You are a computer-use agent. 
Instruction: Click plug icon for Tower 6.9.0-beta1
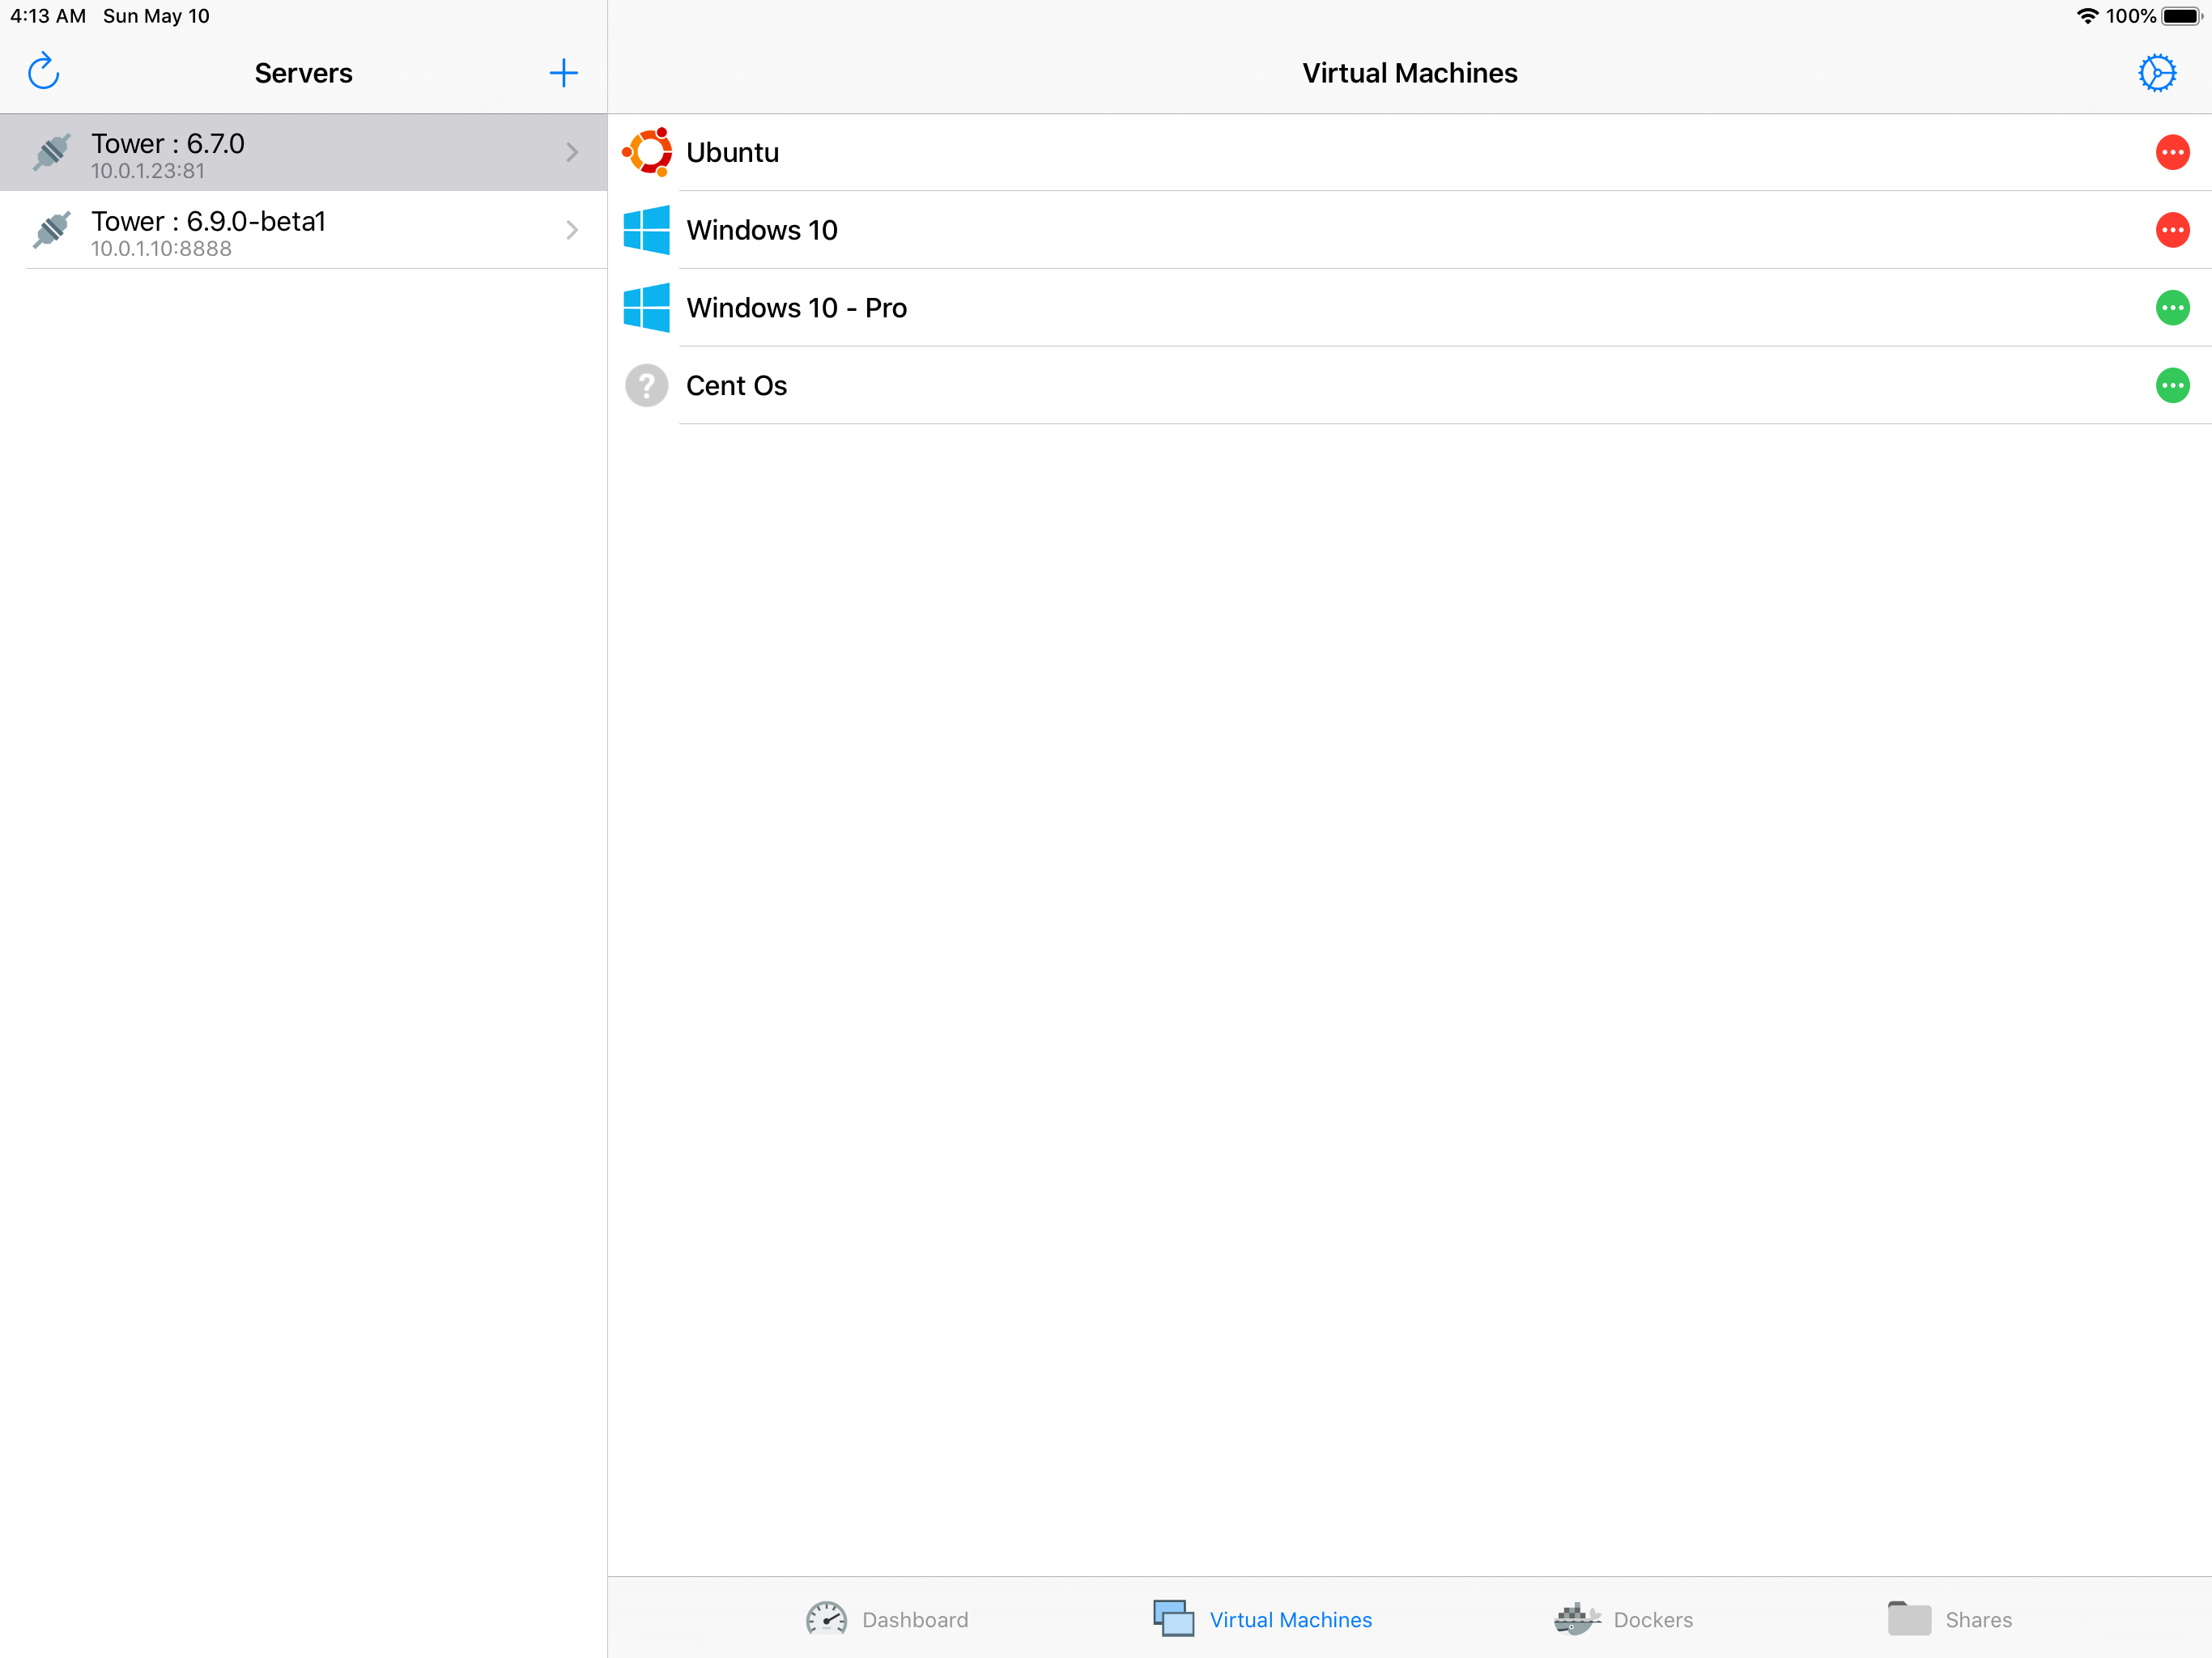pyautogui.click(x=52, y=230)
